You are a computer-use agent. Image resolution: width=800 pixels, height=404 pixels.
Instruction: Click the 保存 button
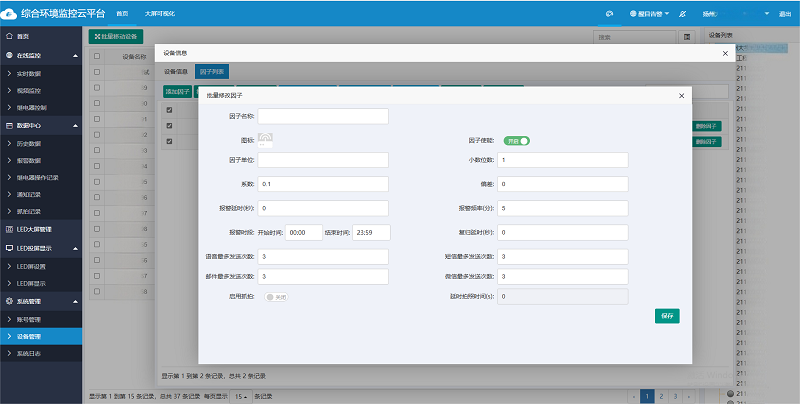667,315
